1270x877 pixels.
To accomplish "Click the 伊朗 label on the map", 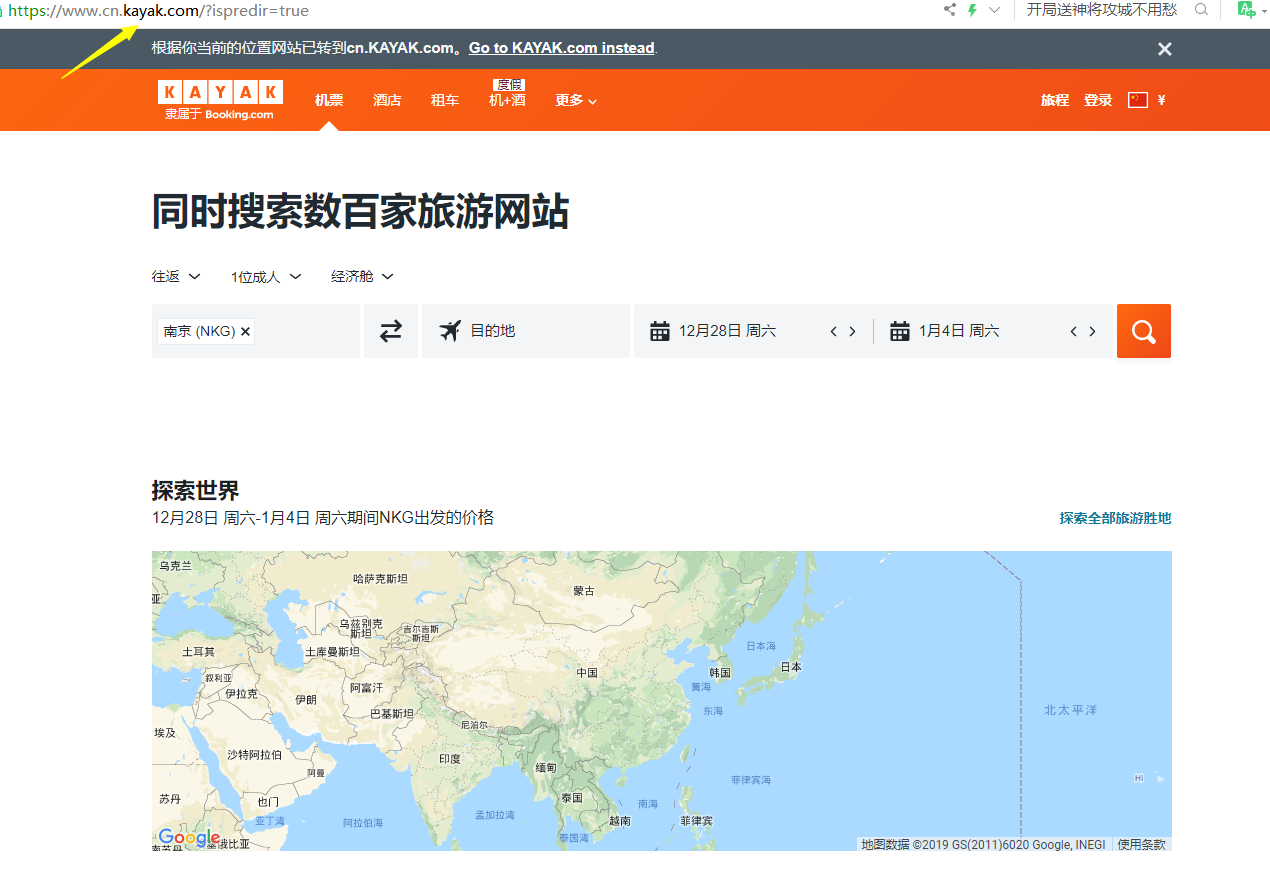I will (x=305, y=700).
